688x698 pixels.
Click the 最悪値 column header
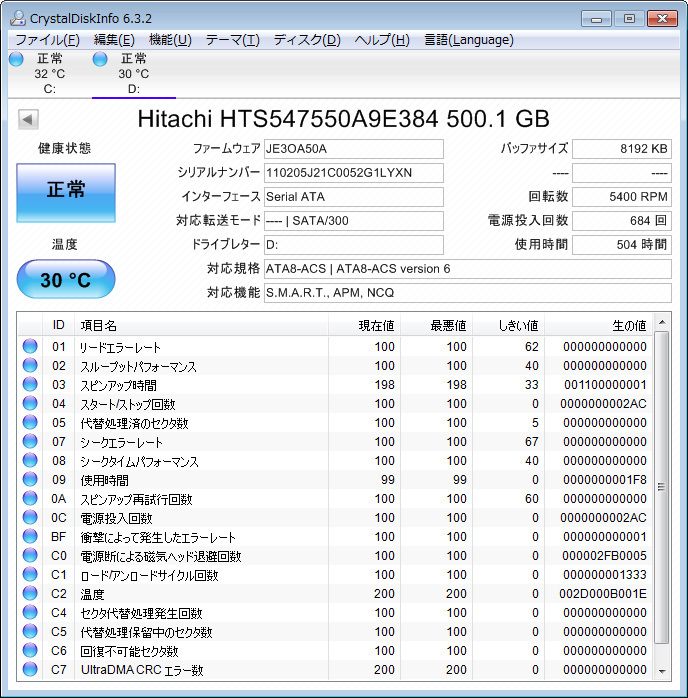coord(436,325)
